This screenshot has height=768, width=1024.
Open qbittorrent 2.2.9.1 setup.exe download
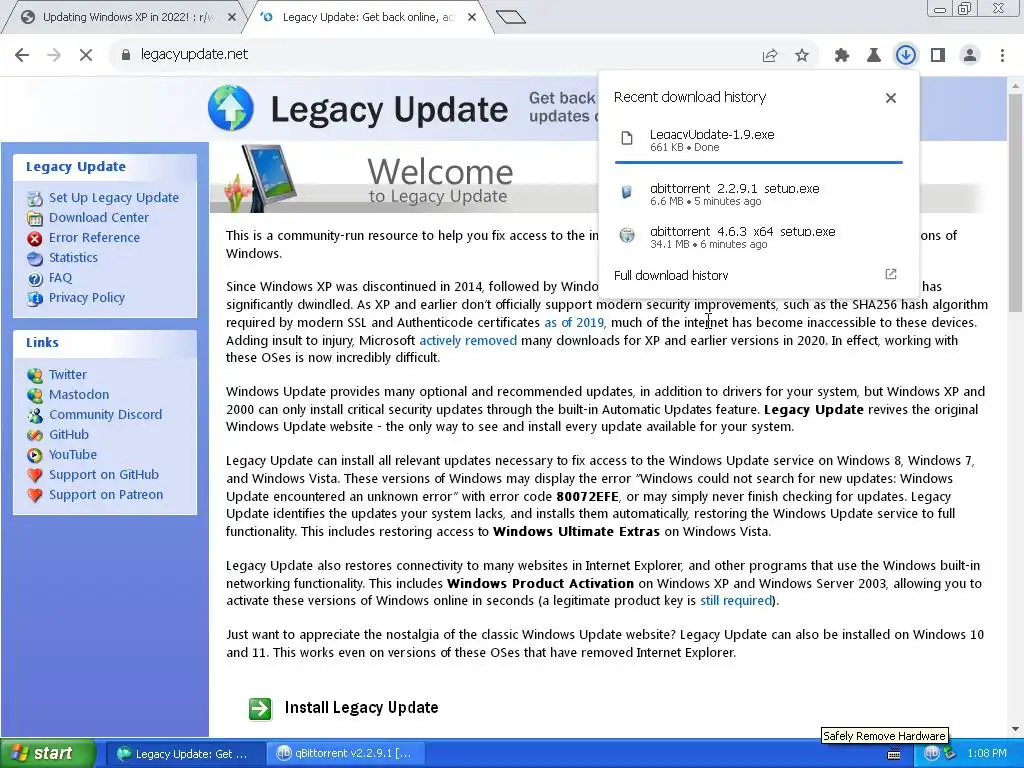point(758,194)
